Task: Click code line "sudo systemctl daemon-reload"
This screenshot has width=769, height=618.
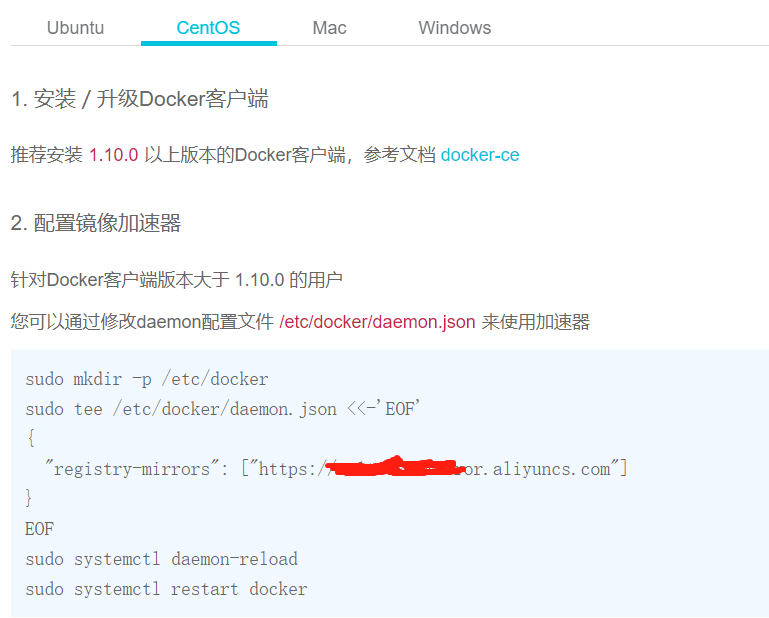Action: coord(161,559)
